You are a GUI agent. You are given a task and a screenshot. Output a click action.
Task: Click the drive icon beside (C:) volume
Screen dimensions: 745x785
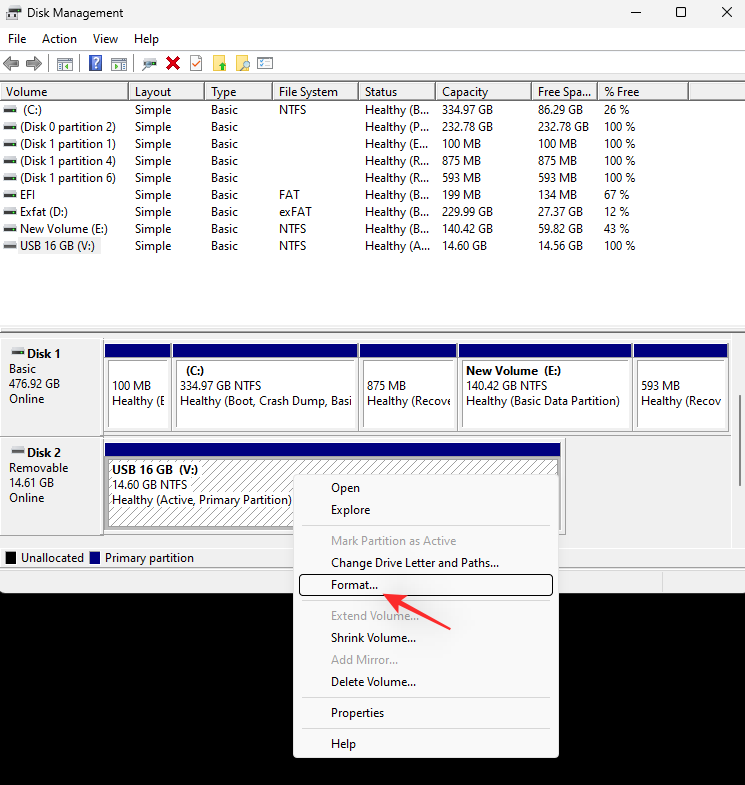10,110
